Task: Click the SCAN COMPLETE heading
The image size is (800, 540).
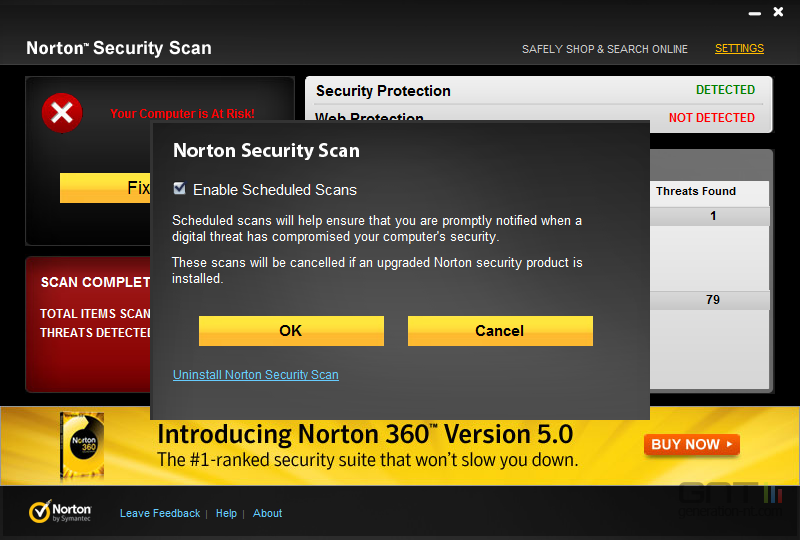Action: [x=95, y=282]
